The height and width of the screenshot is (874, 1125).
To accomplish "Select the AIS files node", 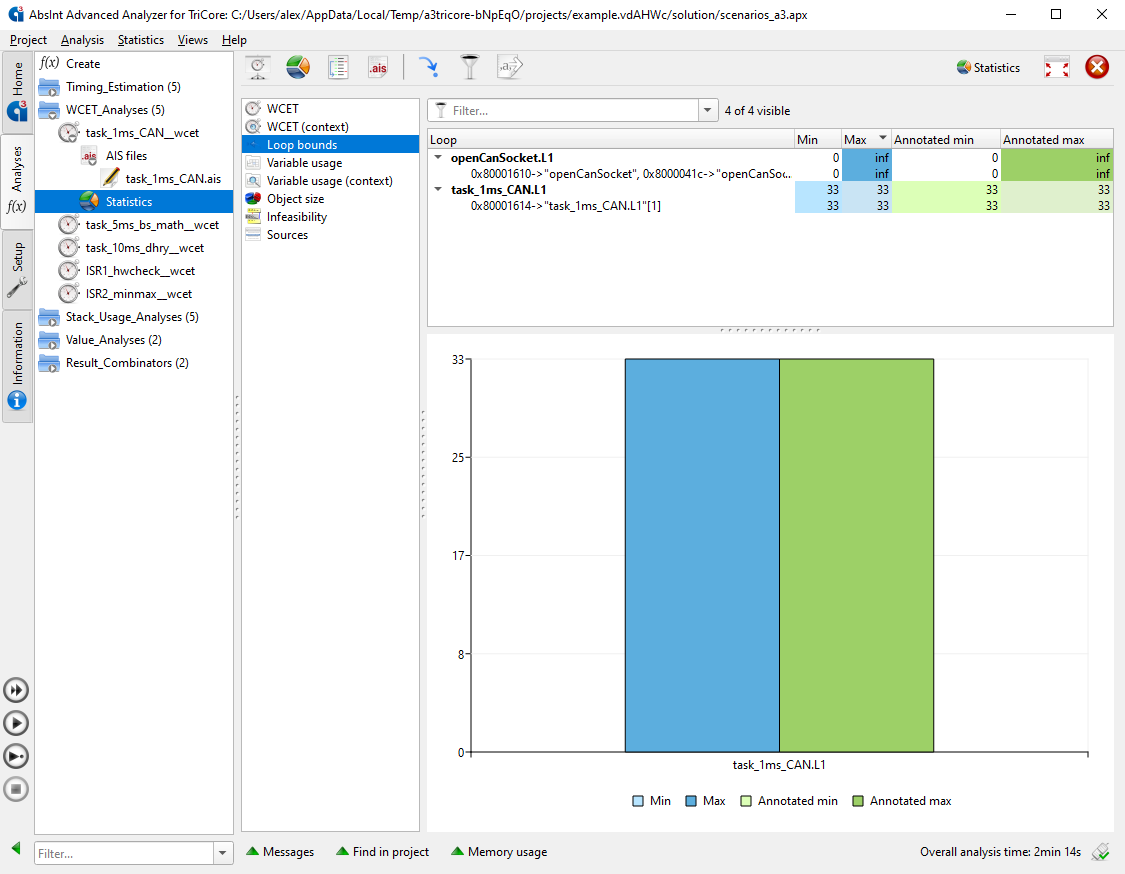I will coord(126,156).
